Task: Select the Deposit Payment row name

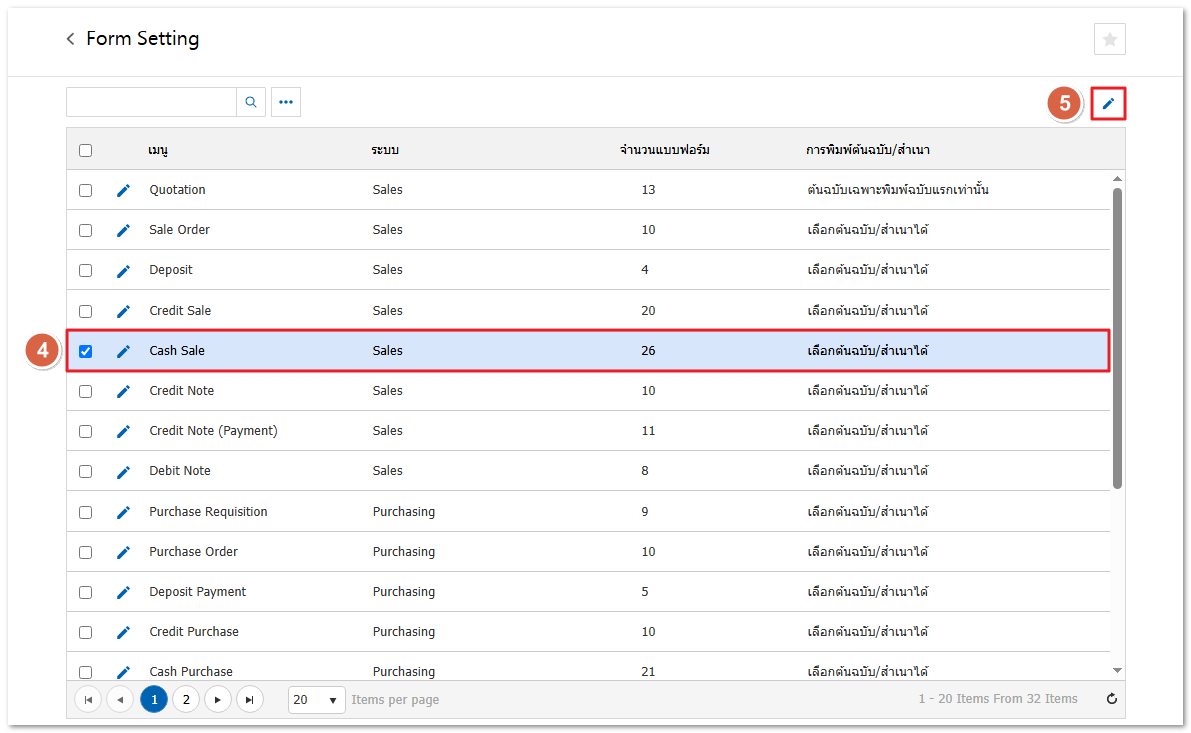Action: 197,592
